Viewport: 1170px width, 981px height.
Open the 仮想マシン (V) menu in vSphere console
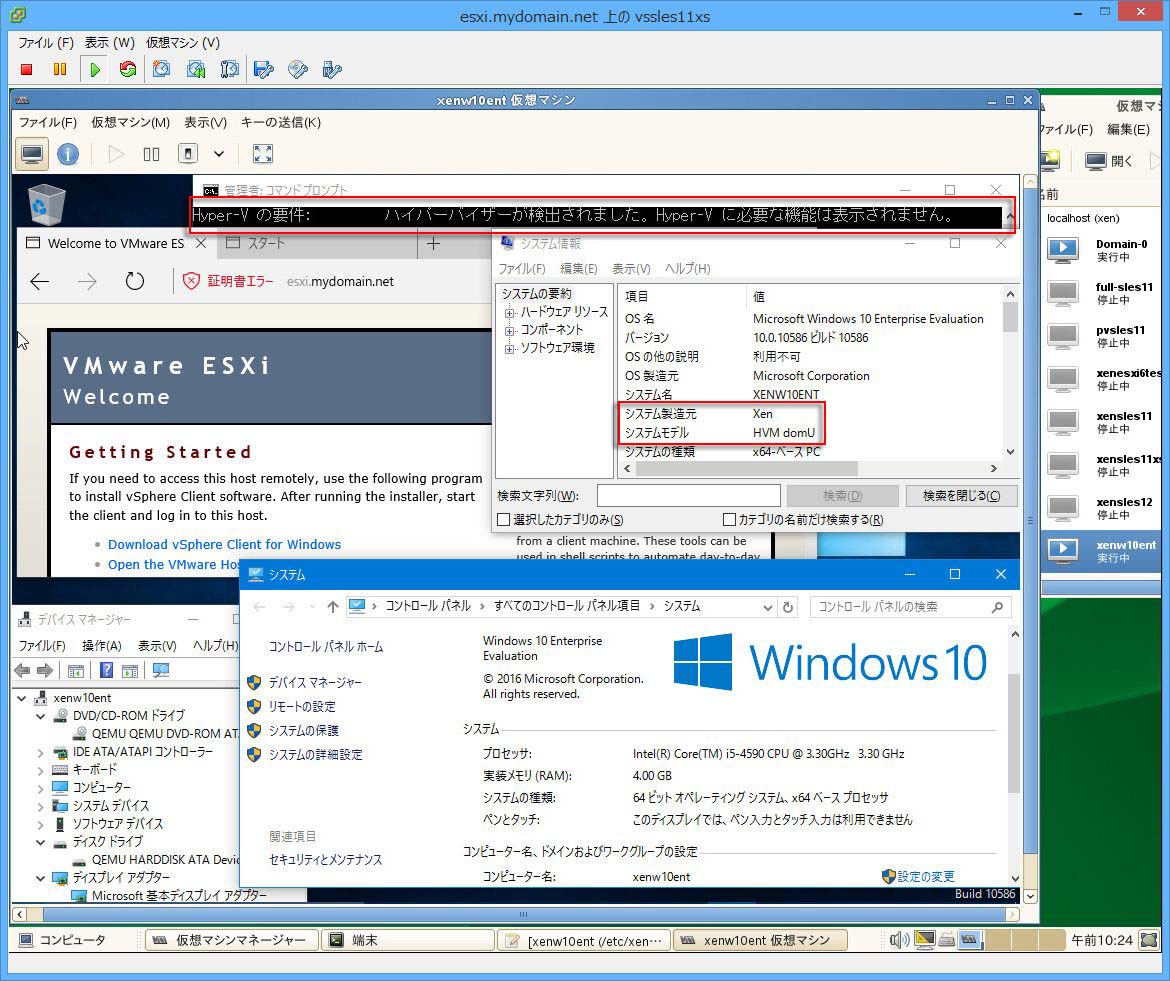pyautogui.click(x=183, y=43)
